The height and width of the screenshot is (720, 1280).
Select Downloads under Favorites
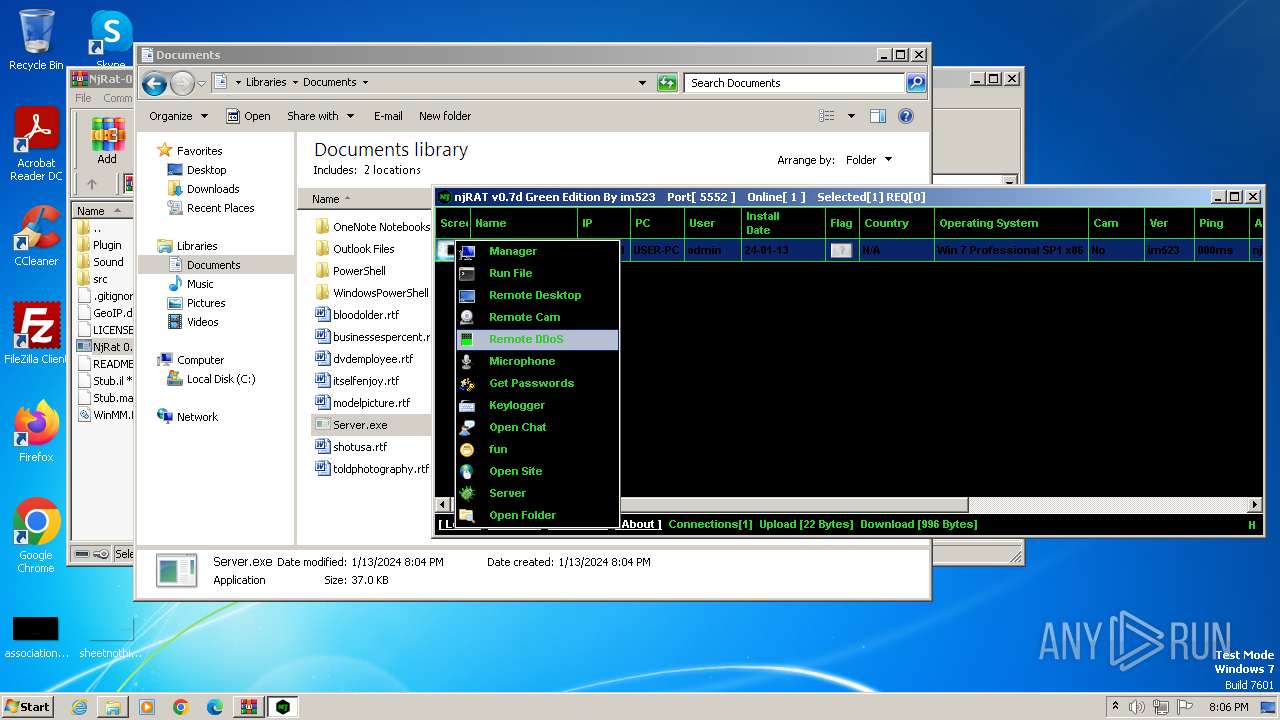(212, 189)
